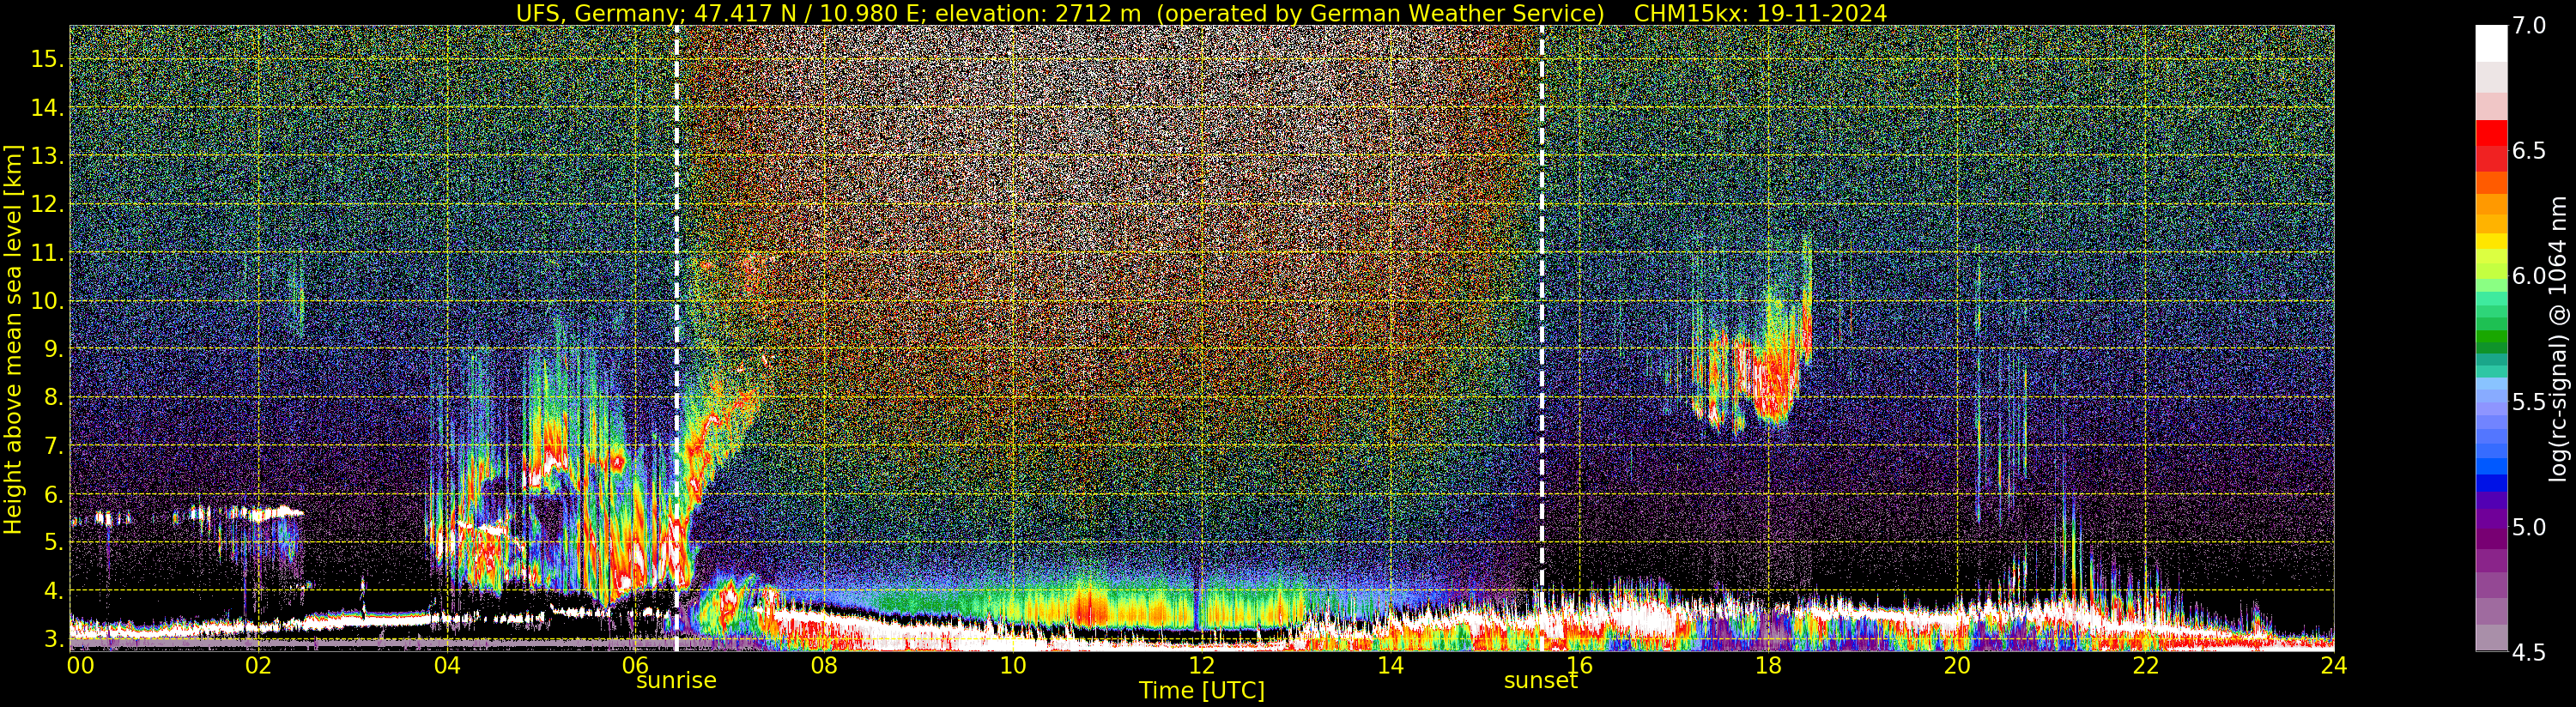Click the time axis tick '02'
The image size is (2576, 707).
click(258, 665)
